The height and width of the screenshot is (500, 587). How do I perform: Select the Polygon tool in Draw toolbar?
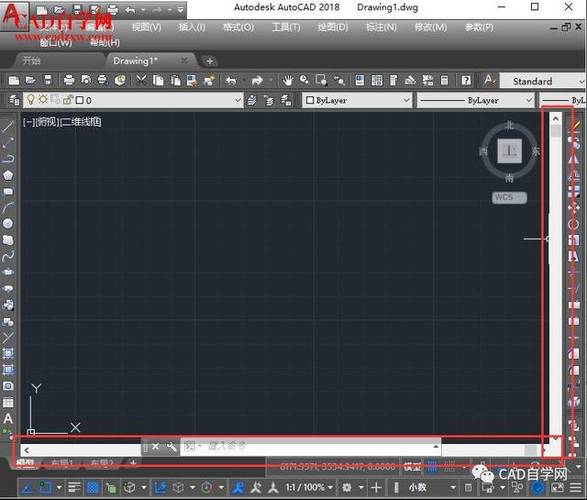pyautogui.click(x=8, y=175)
